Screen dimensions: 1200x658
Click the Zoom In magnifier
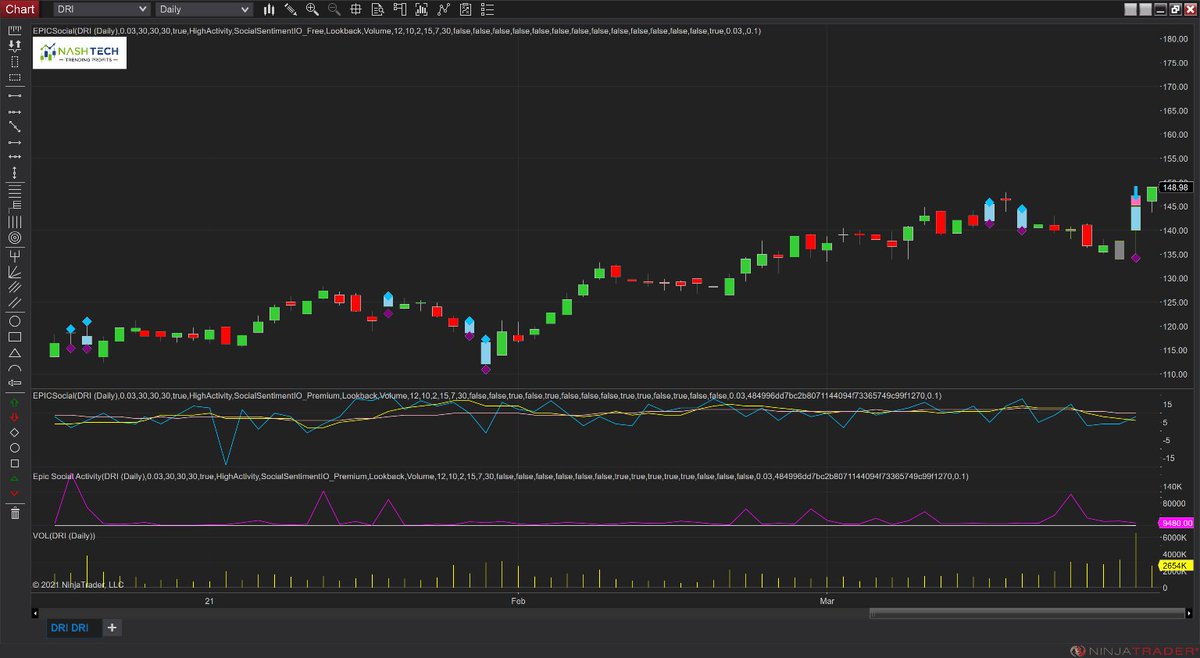pyautogui.click(x=313, y=9)
